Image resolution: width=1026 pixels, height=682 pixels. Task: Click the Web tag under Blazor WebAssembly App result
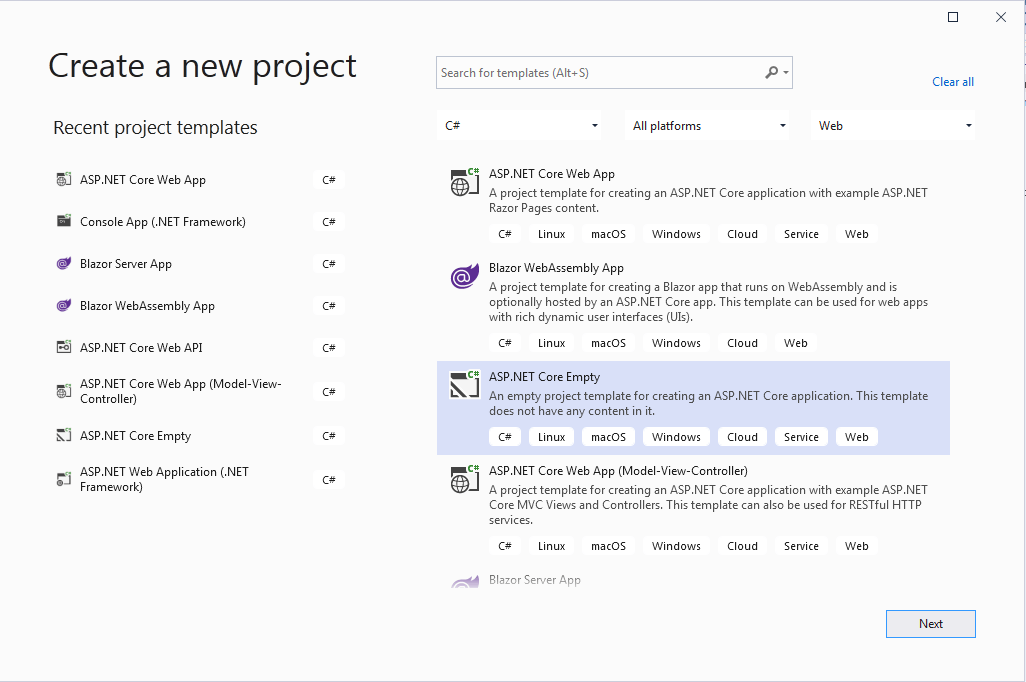pos(796,343)
